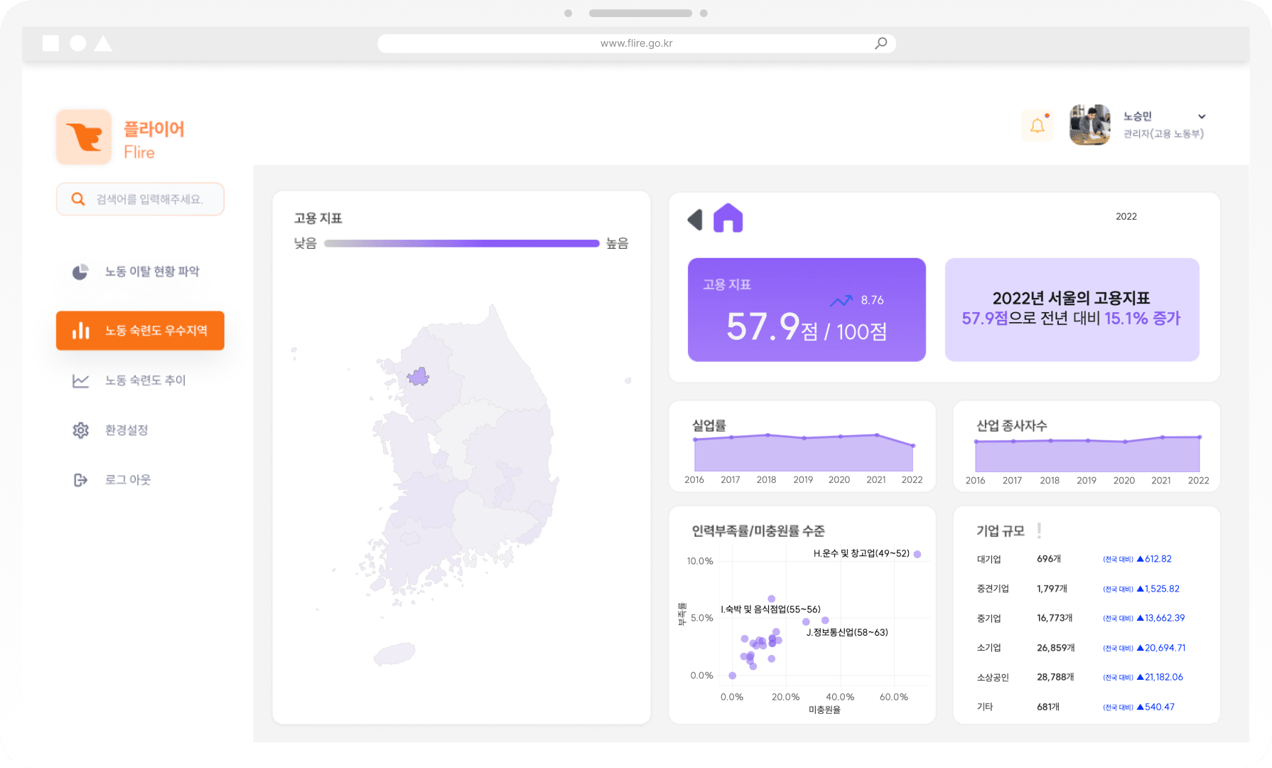Screen dimensions: 1272x768
Task: Click the browser address bar search icon
Action: pos(881,43)
